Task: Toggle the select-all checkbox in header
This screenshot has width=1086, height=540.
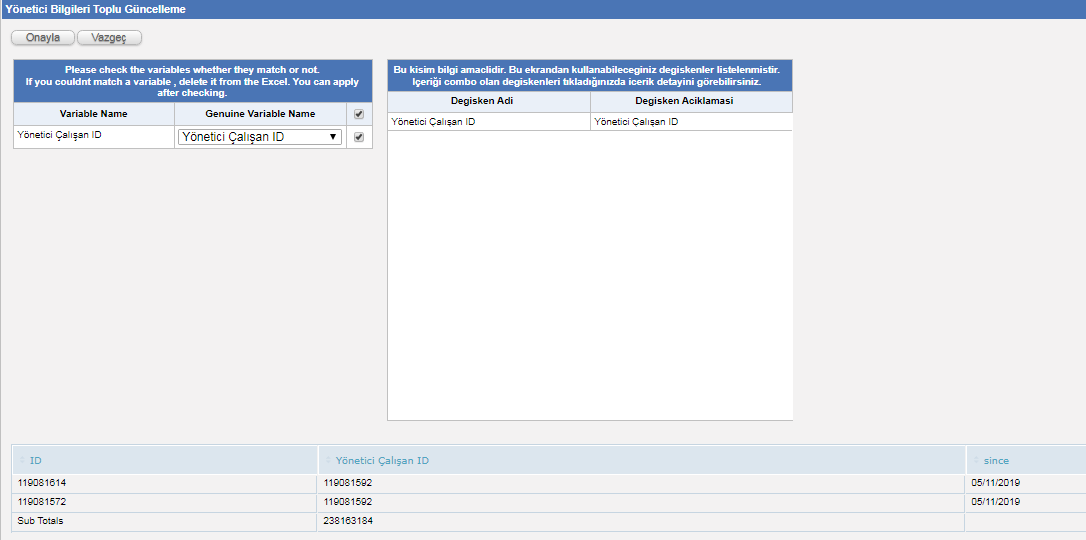Action: point(359,114)
